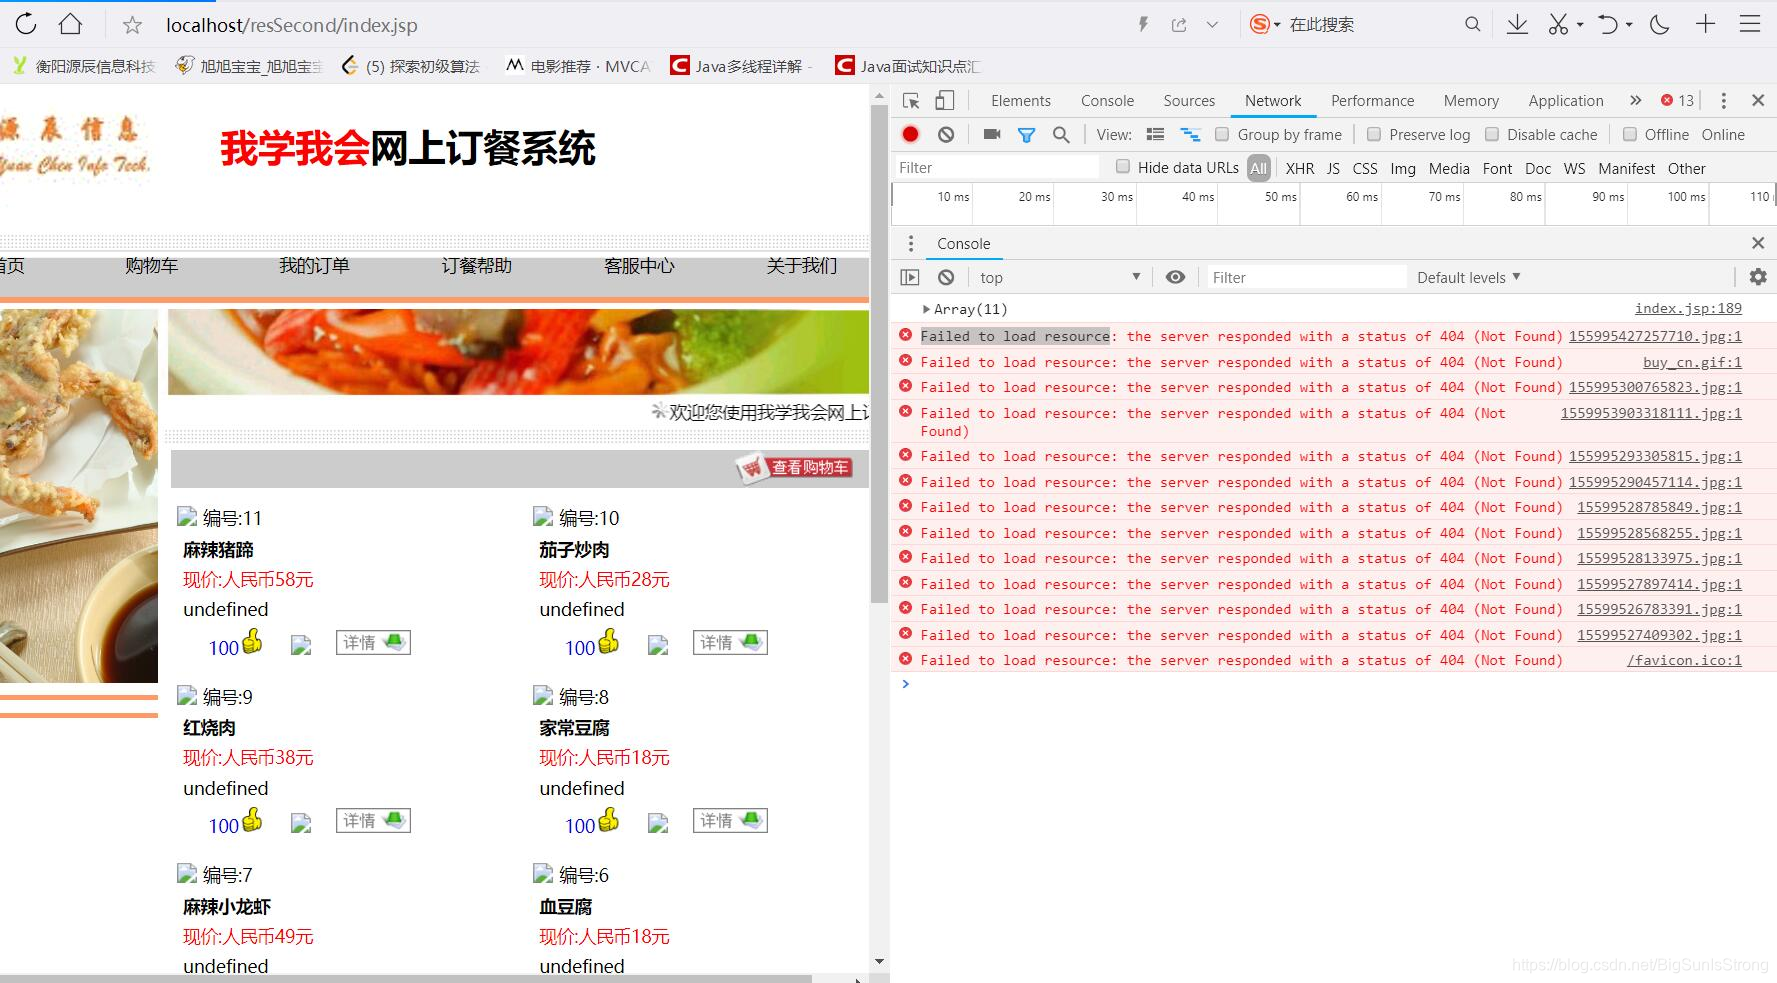The width and height of the screenshot is (1777, 983).
Task: Toggle night mode moon icon
Action: click(1660, 24)
